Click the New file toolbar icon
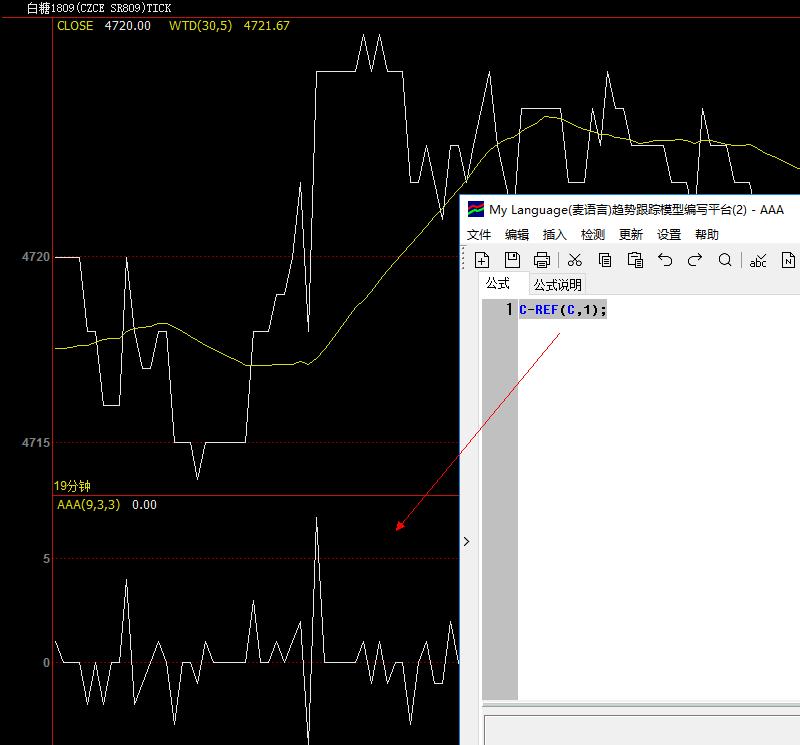Screen dimensions: 800x745 pyautogui.click(x=482, y=260)
